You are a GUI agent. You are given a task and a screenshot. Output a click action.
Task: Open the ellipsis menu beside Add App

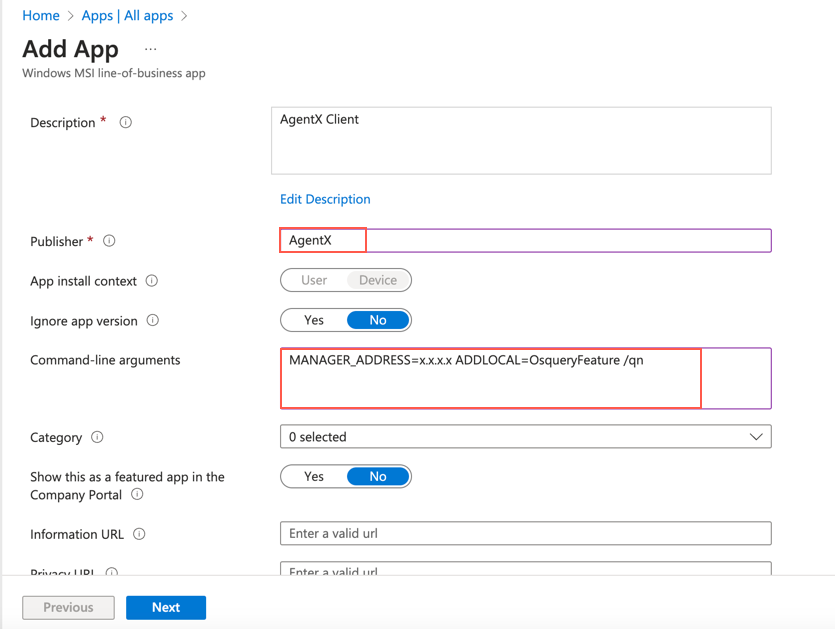pos(151,49)
